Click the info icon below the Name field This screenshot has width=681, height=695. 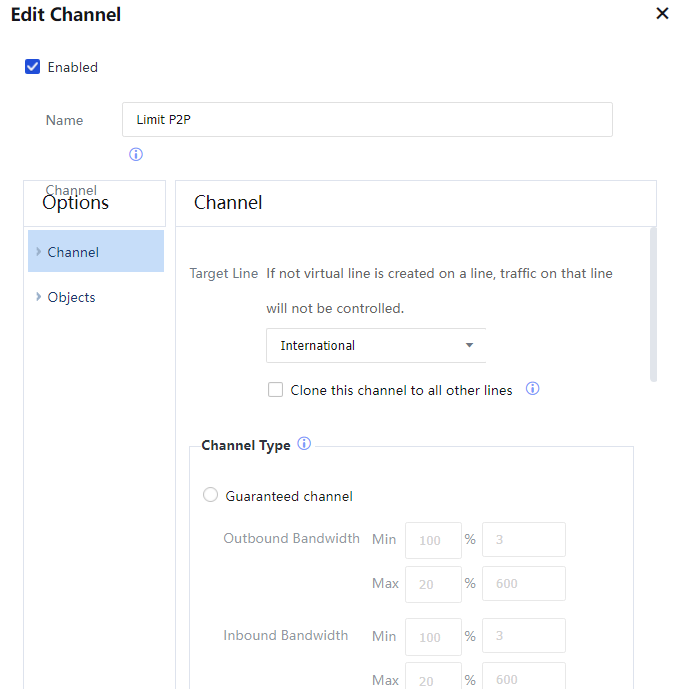tap(136, 155)
